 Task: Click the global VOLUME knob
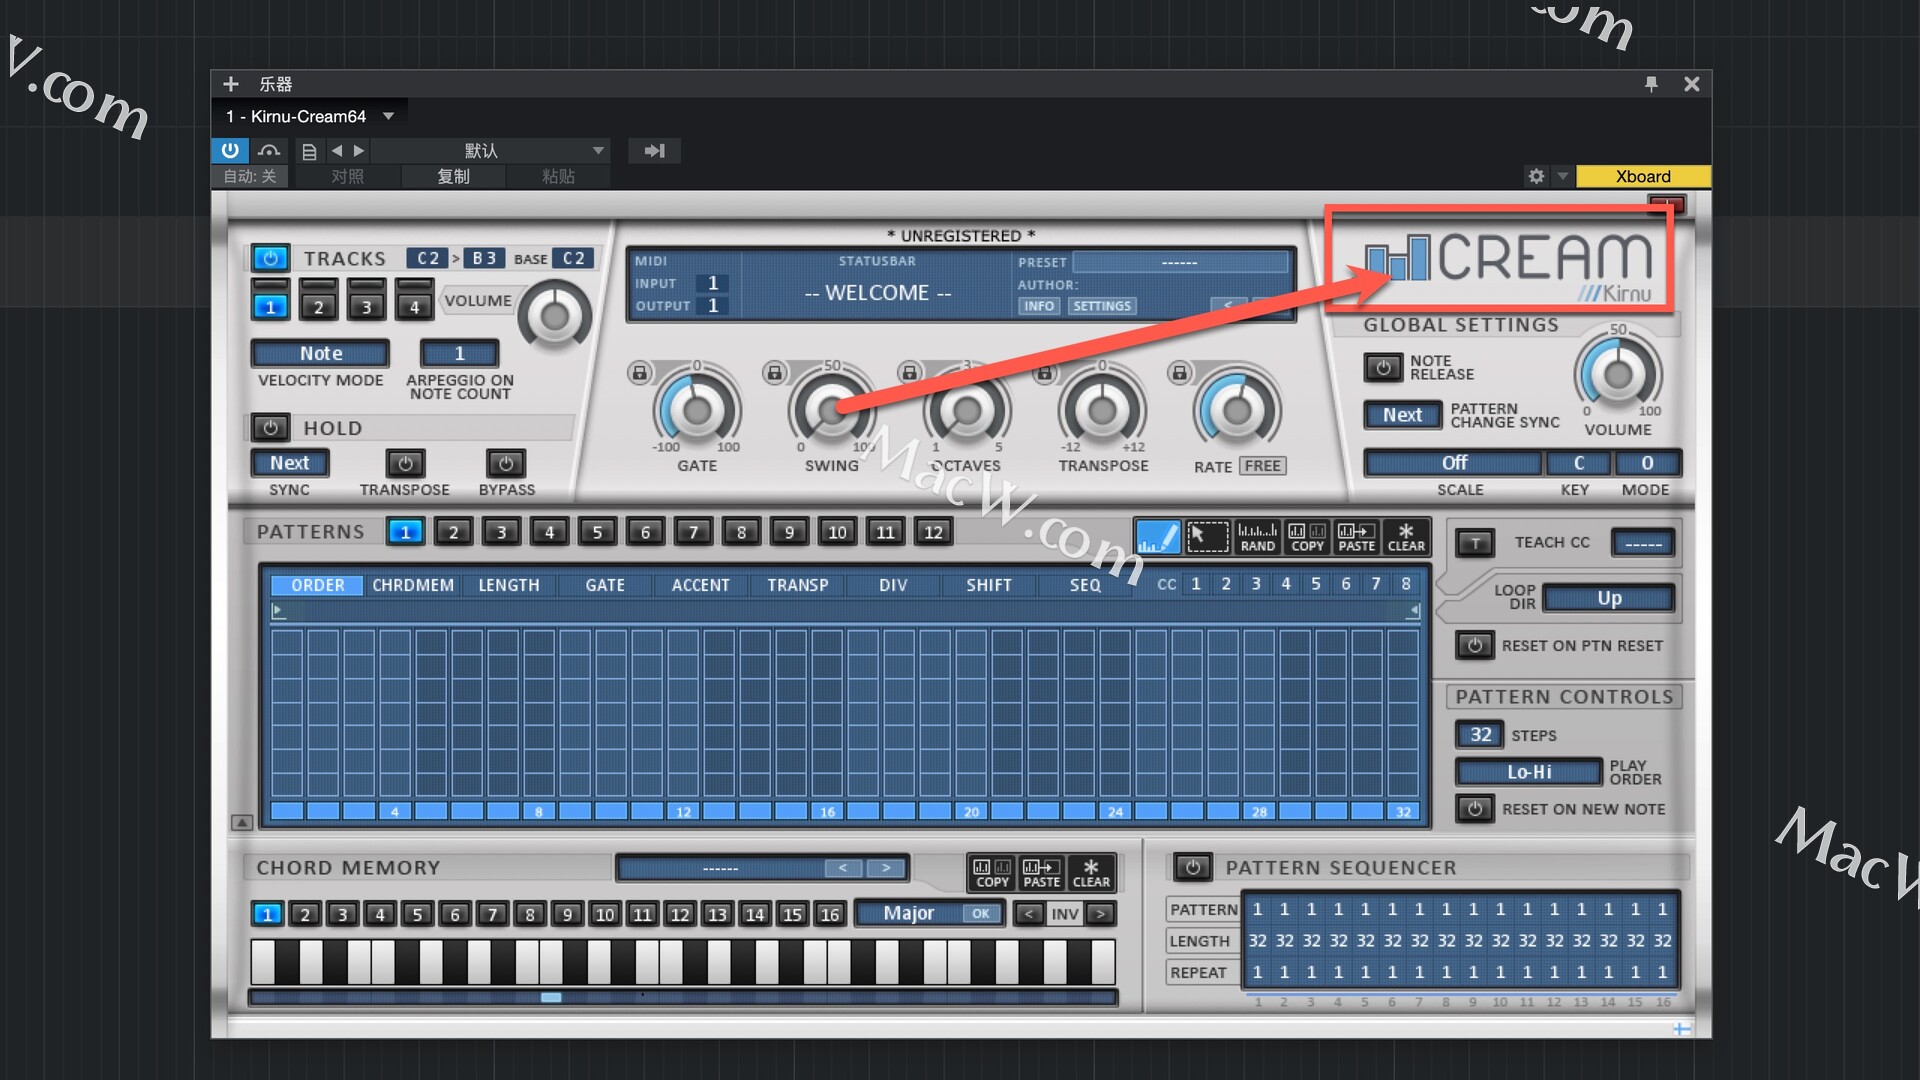(1617, 375)
